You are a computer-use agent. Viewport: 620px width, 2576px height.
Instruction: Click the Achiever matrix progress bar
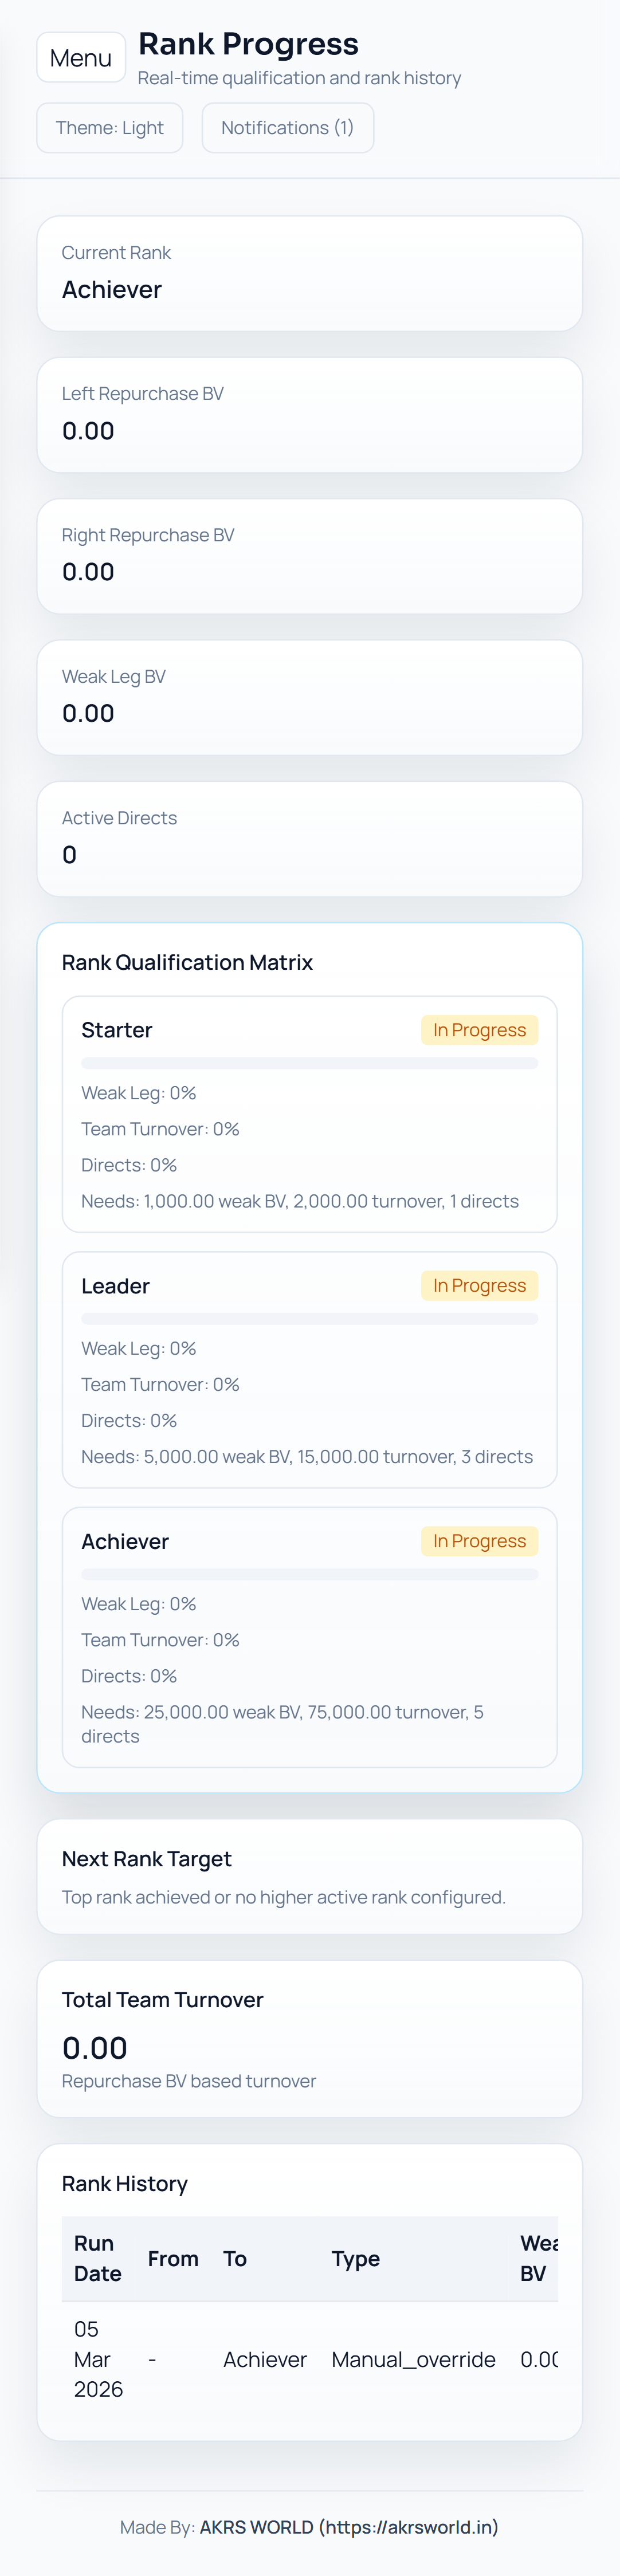coord(309,1574)
